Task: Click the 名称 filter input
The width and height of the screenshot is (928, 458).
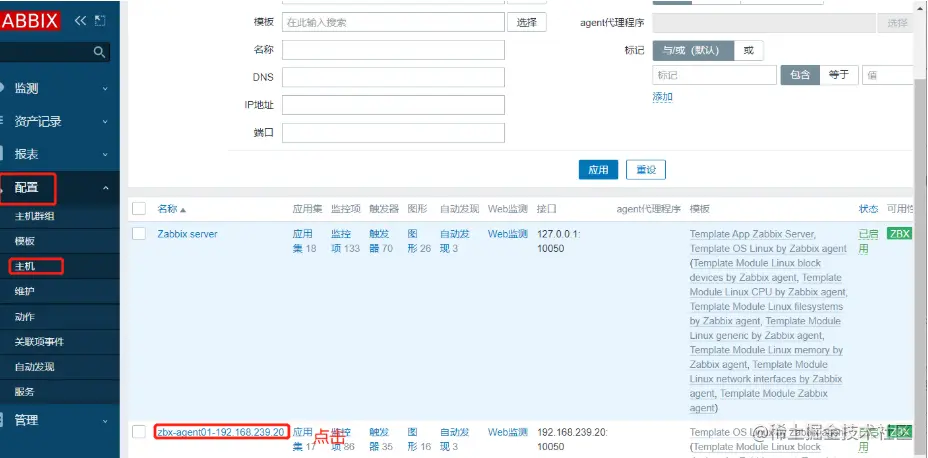Action: pyautogui.click(x=393, y=50)
